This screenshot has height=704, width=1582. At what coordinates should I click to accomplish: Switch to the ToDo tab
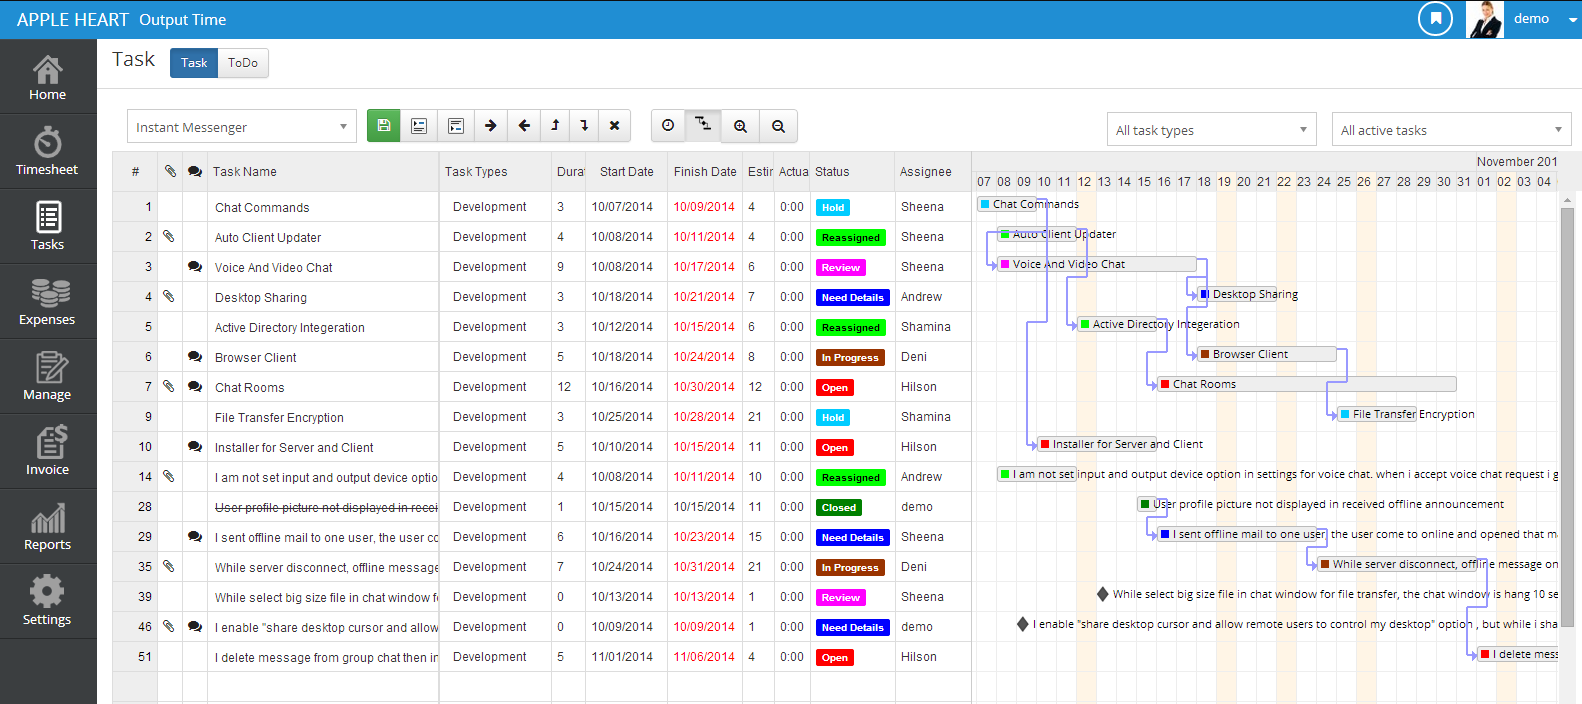[243, 63]
